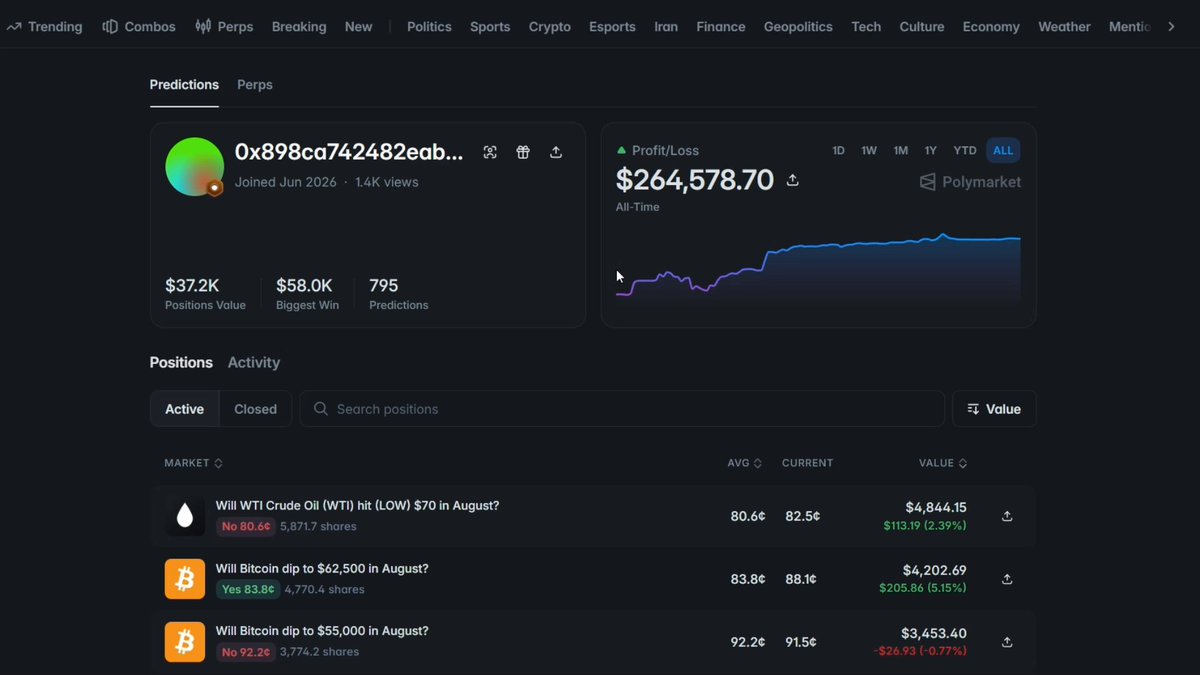The image size is (1200, 675).
Task: Click the share icon beside wallet address
Action: click(556, 152)
